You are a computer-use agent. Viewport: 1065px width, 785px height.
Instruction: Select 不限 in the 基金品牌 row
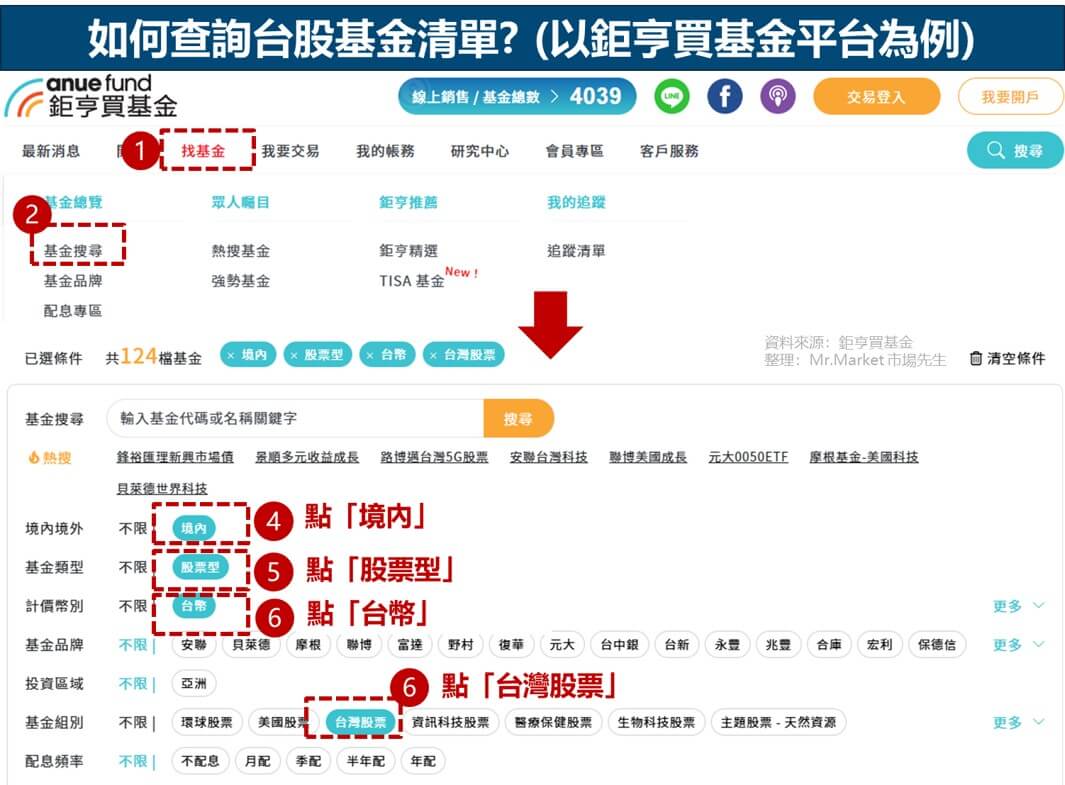click(x=132, y=644)
